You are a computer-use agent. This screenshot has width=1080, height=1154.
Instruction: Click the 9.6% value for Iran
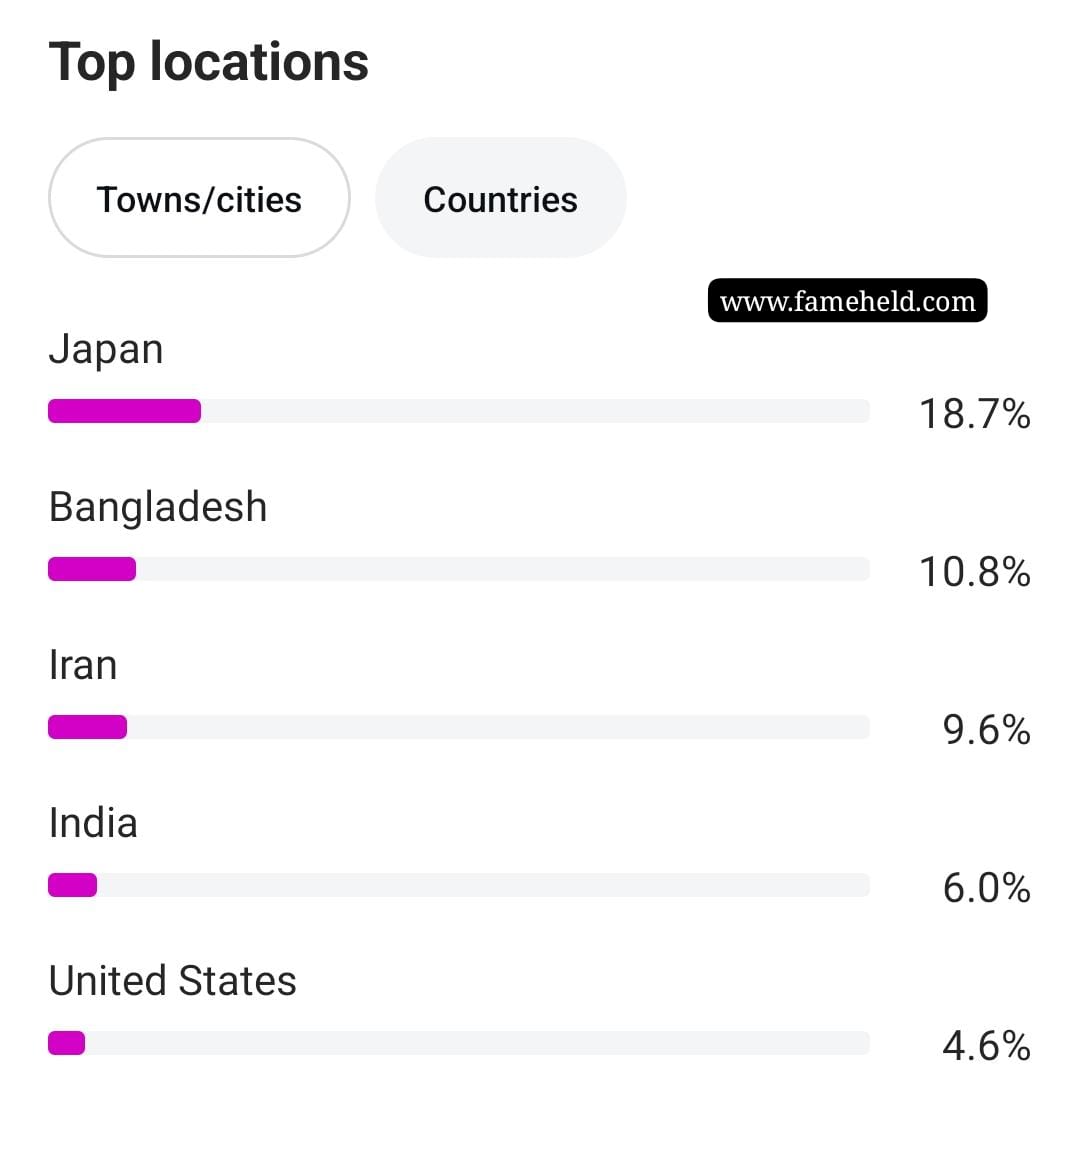coord(987,730)
